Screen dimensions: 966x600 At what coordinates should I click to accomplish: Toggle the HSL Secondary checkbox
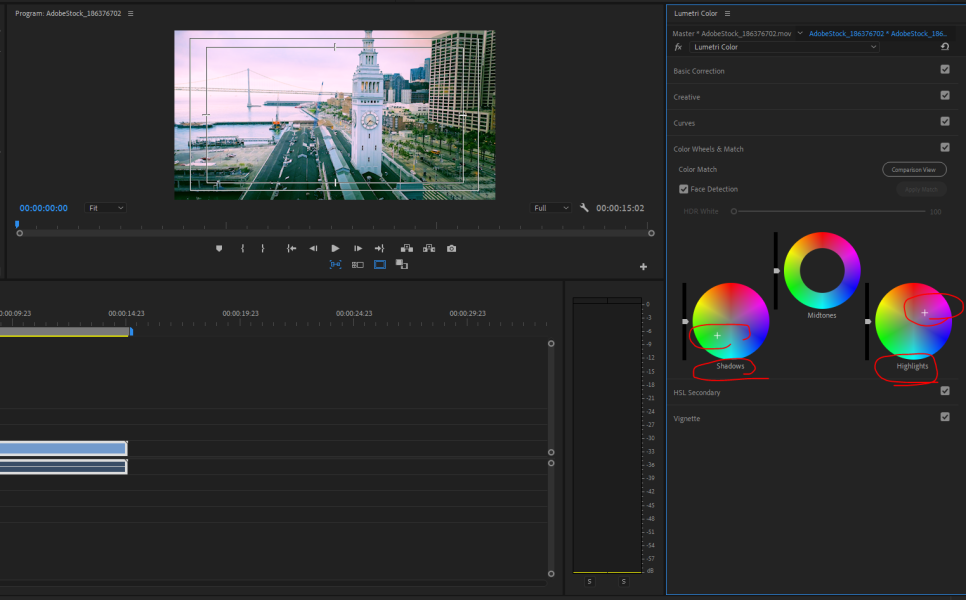click(x=945, y=391)
